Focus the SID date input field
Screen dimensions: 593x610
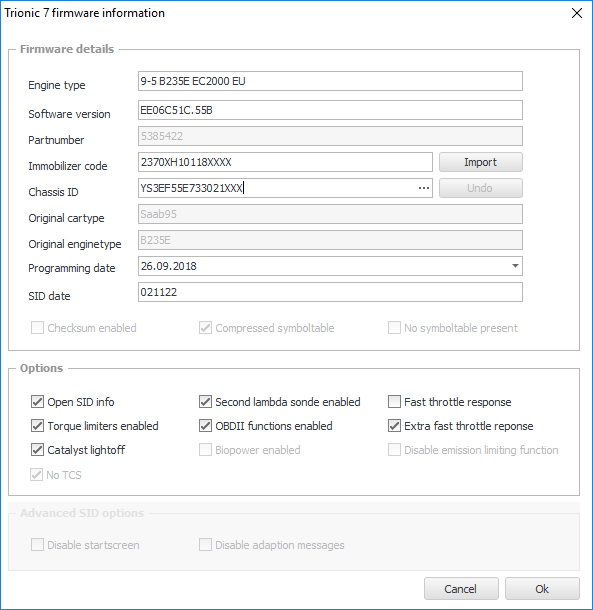(x=330, y=292)
